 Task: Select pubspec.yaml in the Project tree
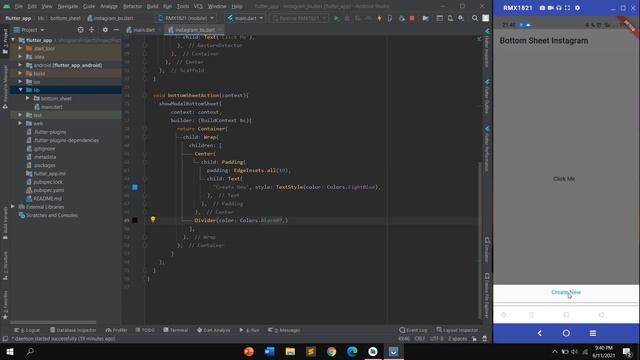click(44, 190)
